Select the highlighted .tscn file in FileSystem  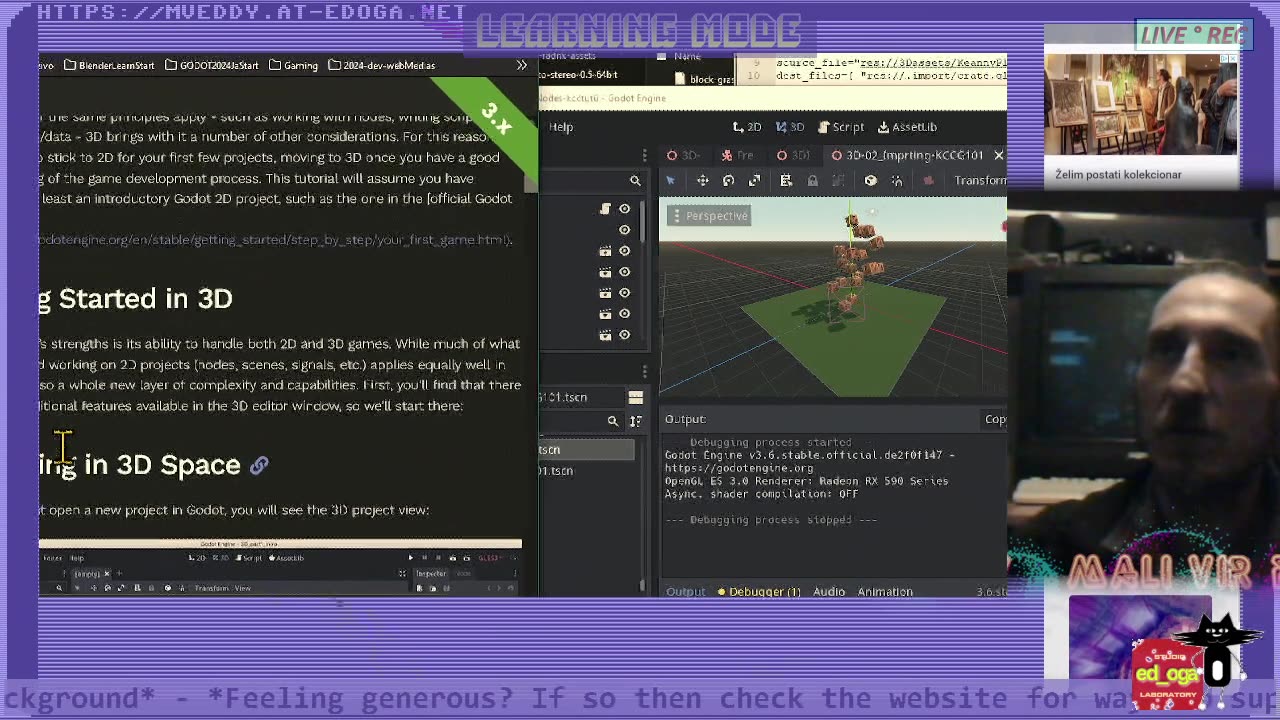pyautogui.click(x=586, y=450)
